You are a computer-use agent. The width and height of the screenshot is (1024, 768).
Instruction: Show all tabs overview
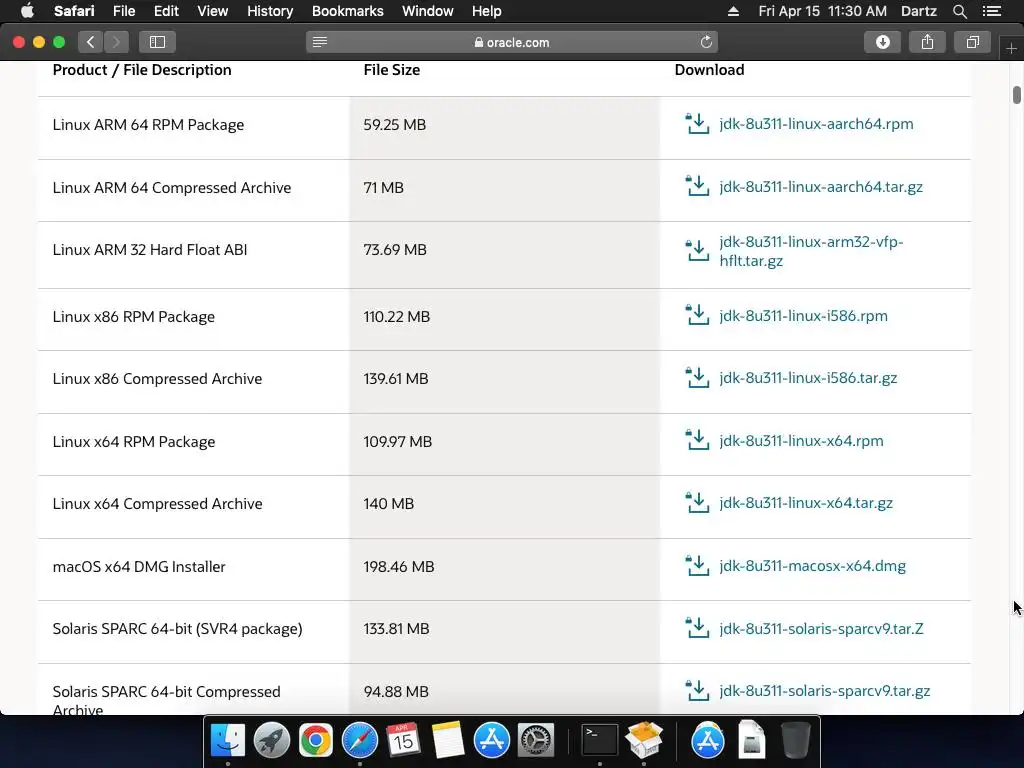point(972,42)
